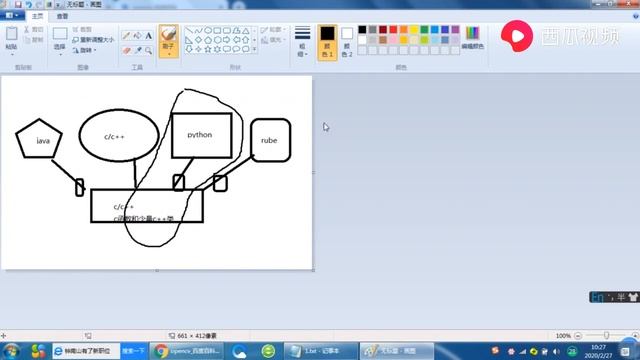Open the line Size thickness dropdown
Viewport: 640px width, 360px height.
coord(302,42)
